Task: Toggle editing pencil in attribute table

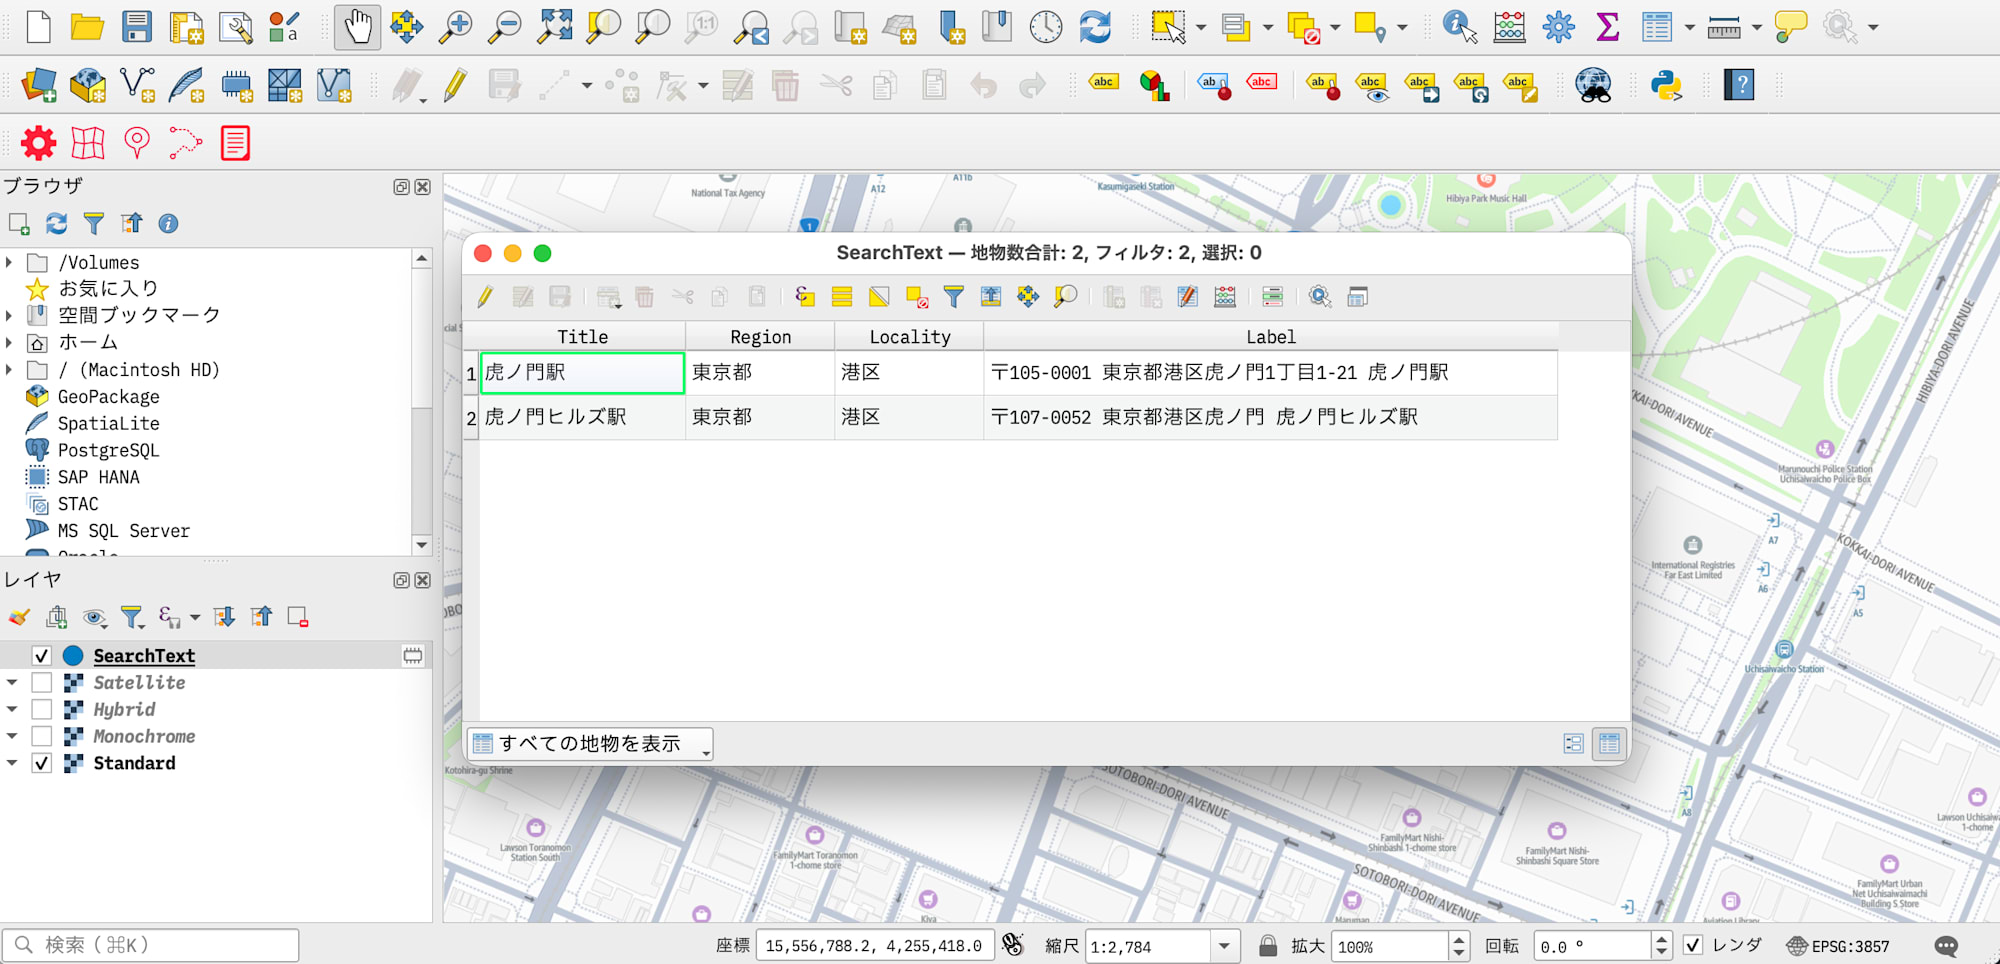Action: point(485,297)
